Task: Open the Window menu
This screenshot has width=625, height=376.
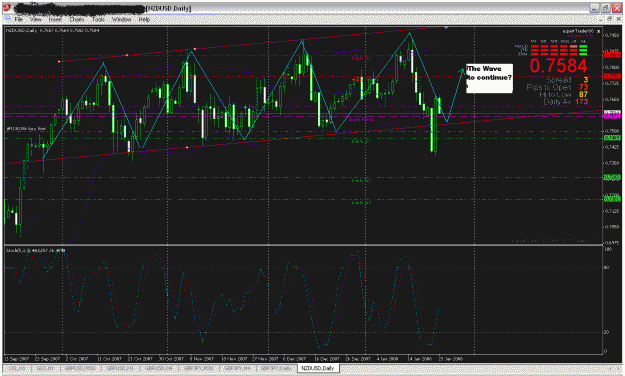Action: 122,19
